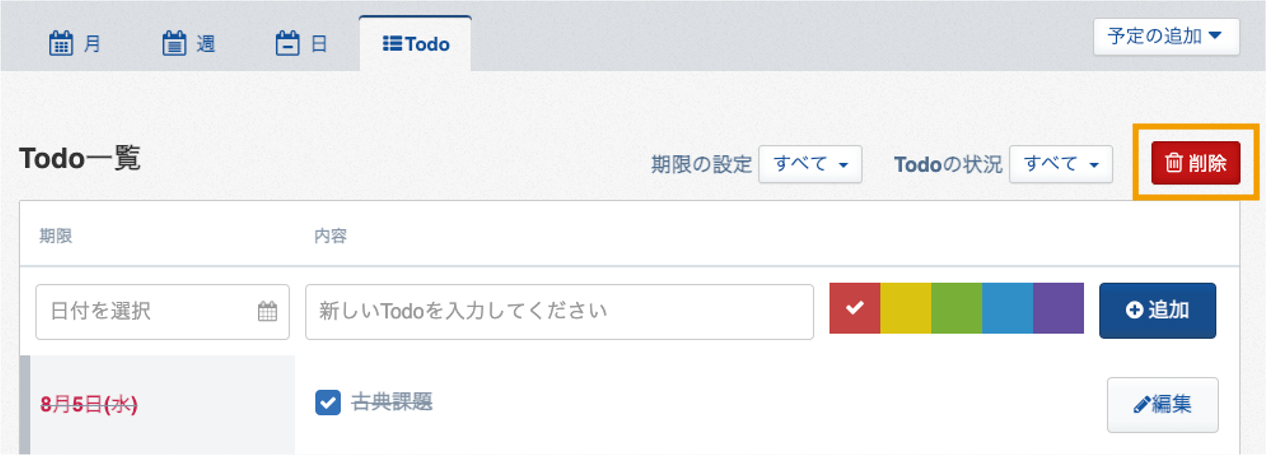Pick the purple color swatch
Image resolution: width=1266 pixels, height=456 pixels.
click(x=1059, y=308)
